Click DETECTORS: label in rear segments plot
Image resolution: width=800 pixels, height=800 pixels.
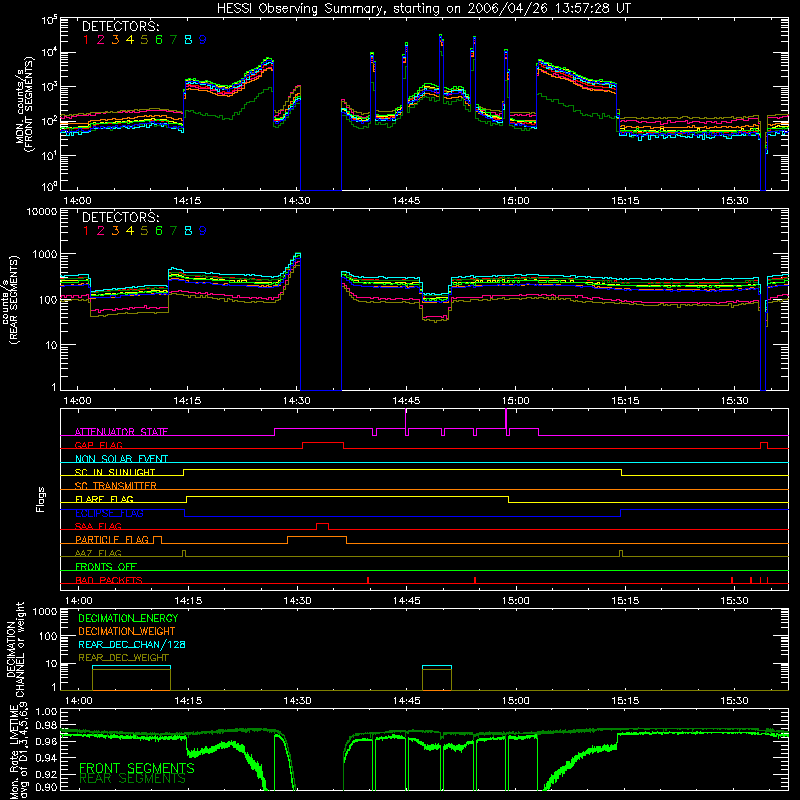tap(120, 217)
